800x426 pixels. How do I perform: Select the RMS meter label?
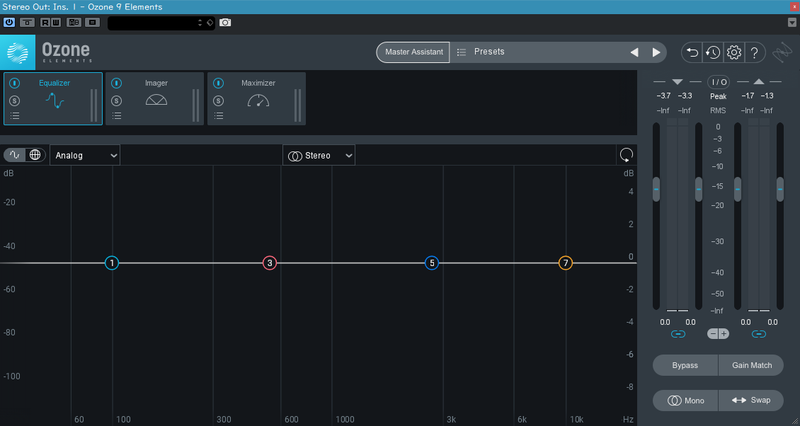click(x=718, y=110)
